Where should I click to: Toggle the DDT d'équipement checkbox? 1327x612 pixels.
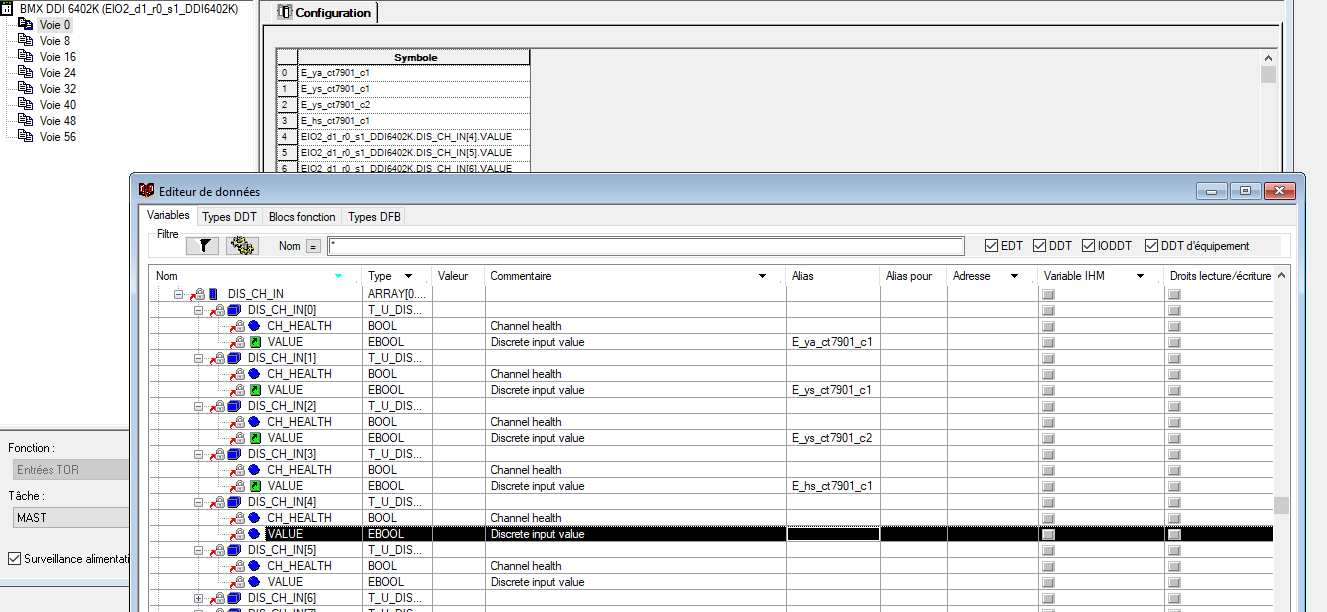point(1151,246)
